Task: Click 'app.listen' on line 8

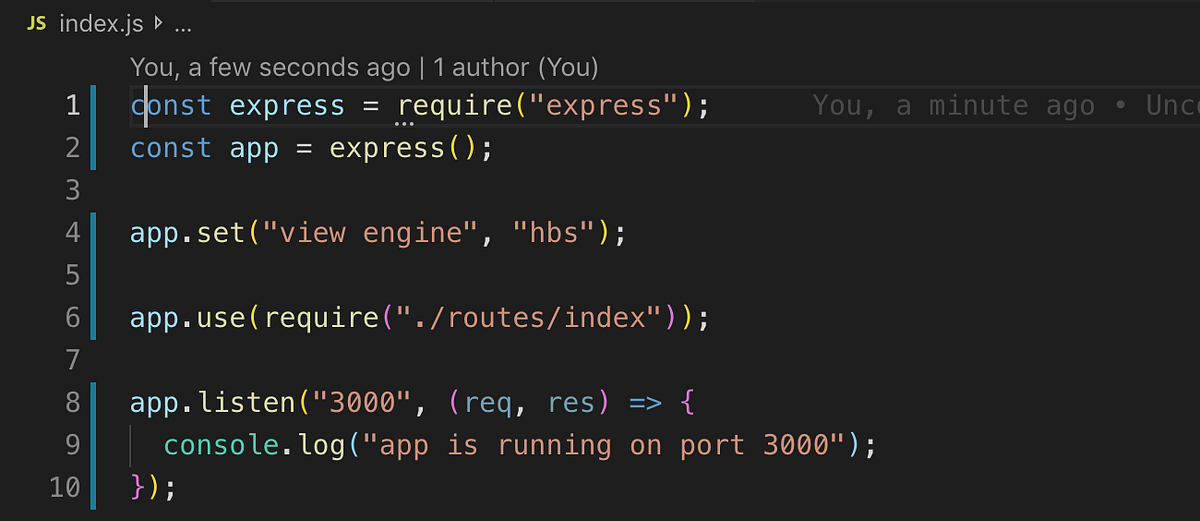Action: coord(212,404)
